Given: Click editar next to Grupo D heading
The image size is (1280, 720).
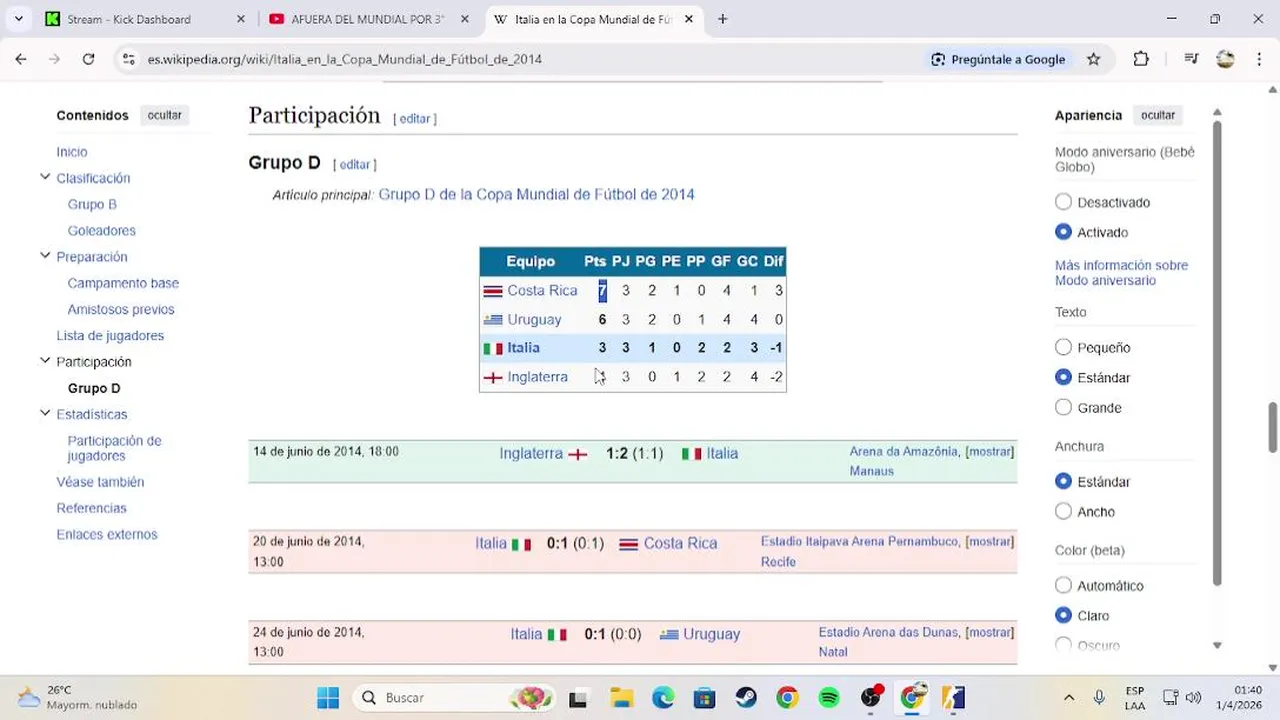Looking at the screenshot, I should (355, 164).
